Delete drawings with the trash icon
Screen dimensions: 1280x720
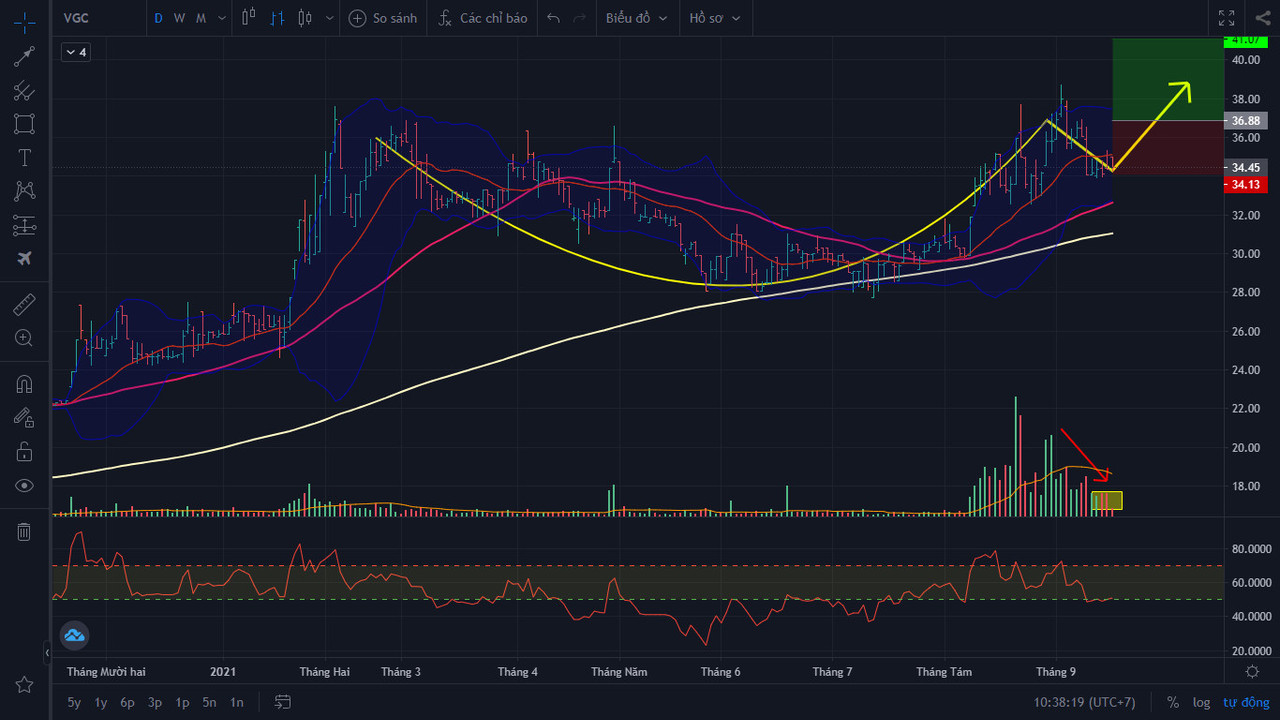[x=24, y=531]
